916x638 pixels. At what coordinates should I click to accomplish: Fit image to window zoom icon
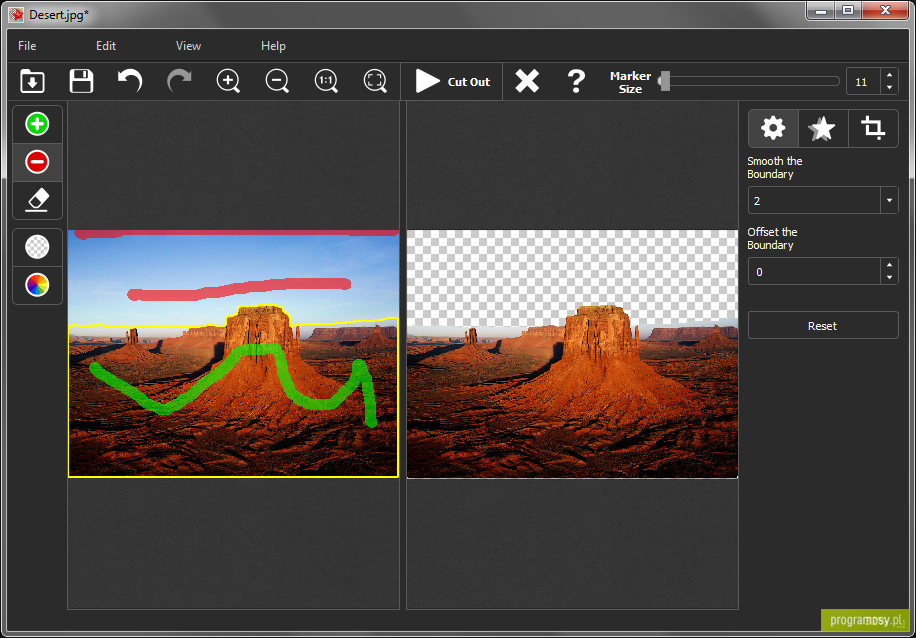coord(375,81)
